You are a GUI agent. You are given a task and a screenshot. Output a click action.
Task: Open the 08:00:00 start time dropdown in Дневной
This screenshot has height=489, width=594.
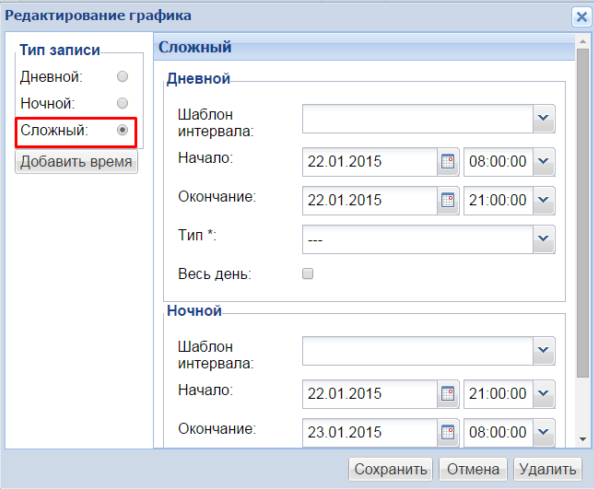[x=544, y=162]
